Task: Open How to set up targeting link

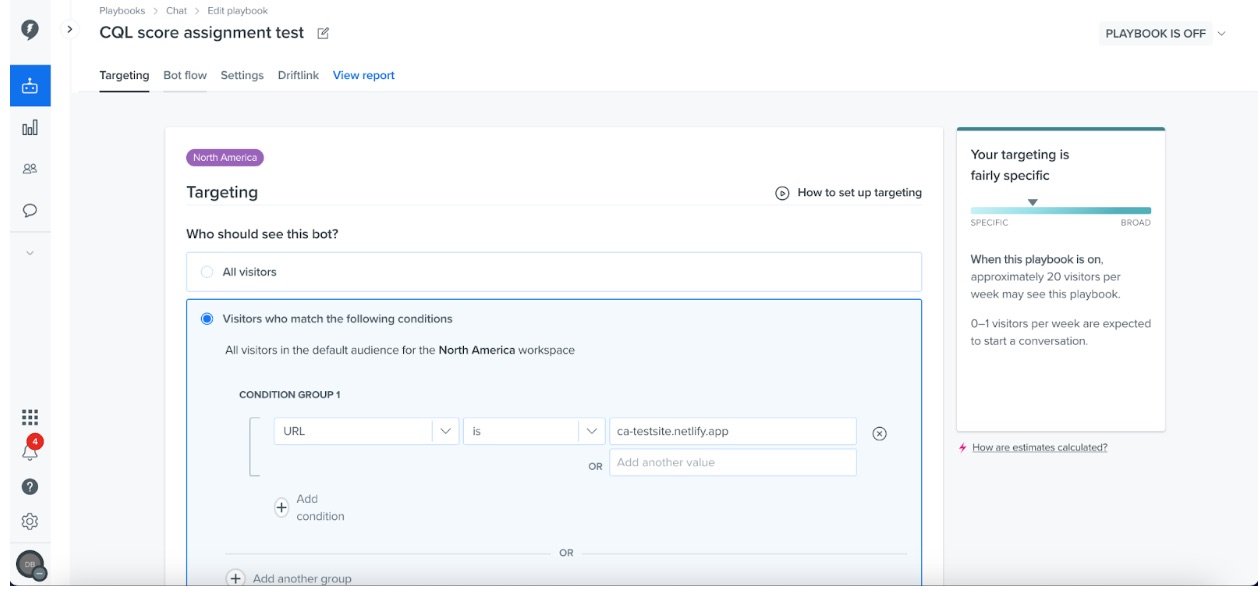Action: [859, 193]
